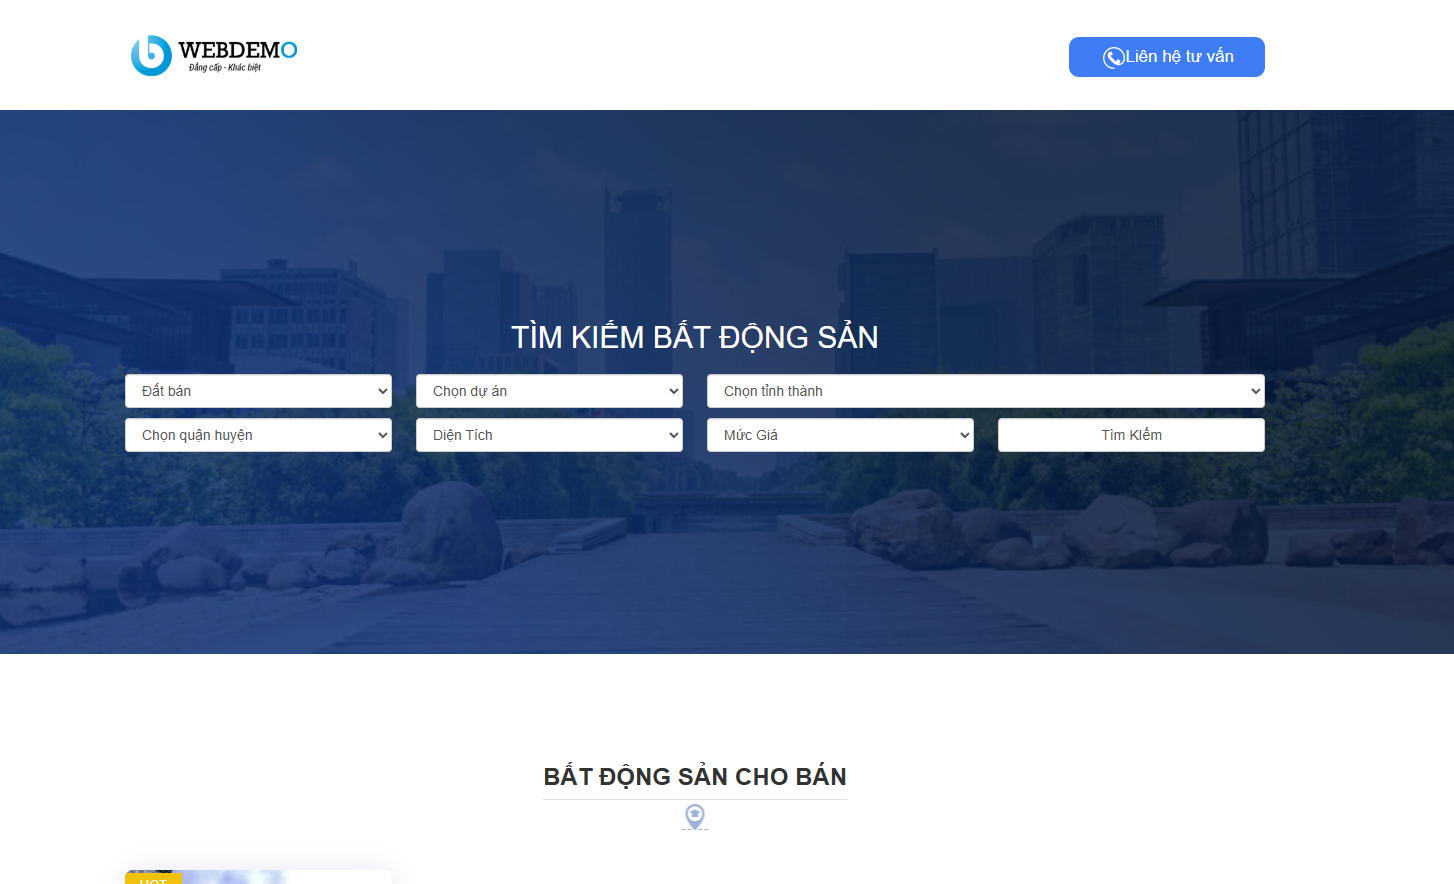
Task: Open the "Chọn quận huyện" dropdown
Action: click(258, 434)
